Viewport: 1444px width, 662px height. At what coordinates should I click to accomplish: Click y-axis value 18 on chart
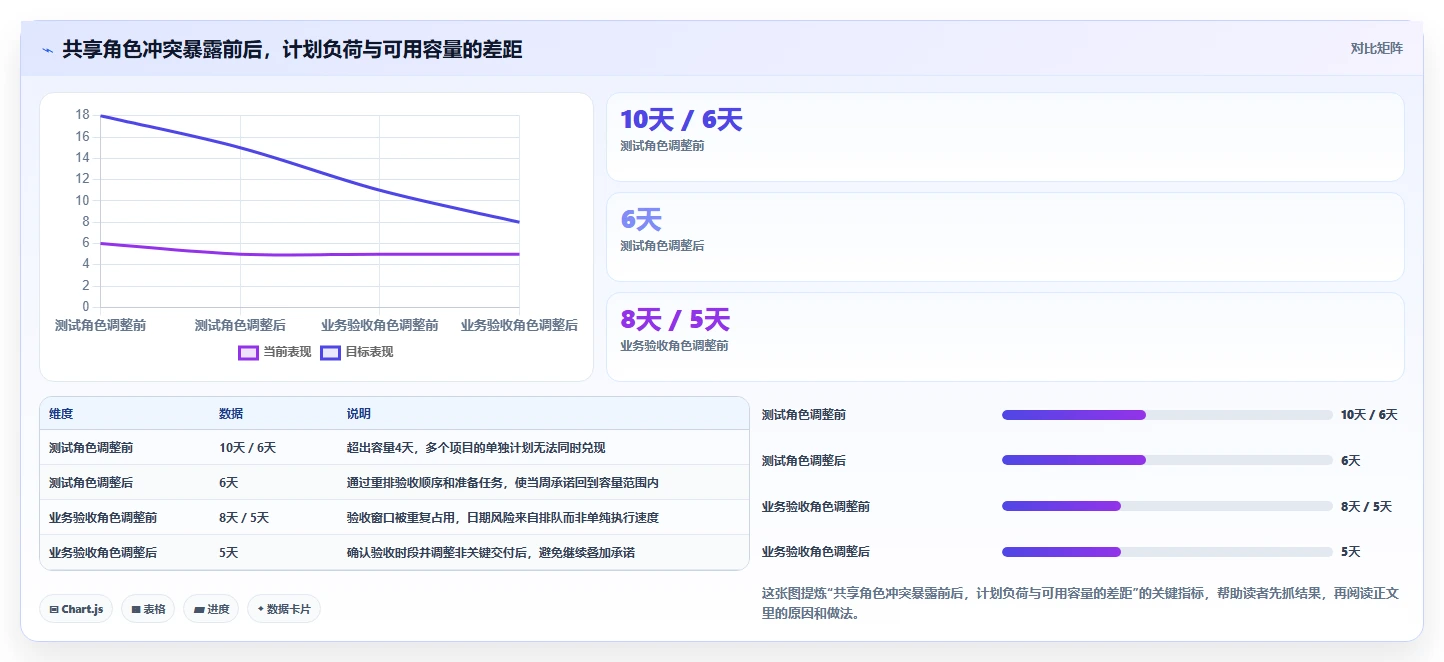pos(82,115)
